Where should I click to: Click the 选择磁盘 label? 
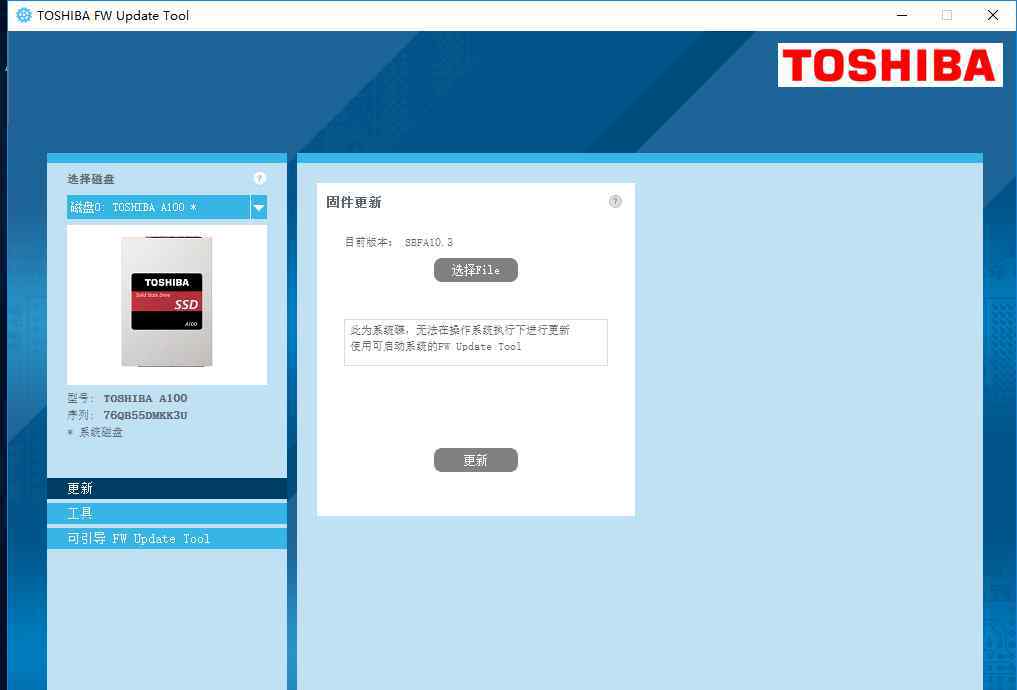pos(91,179)
